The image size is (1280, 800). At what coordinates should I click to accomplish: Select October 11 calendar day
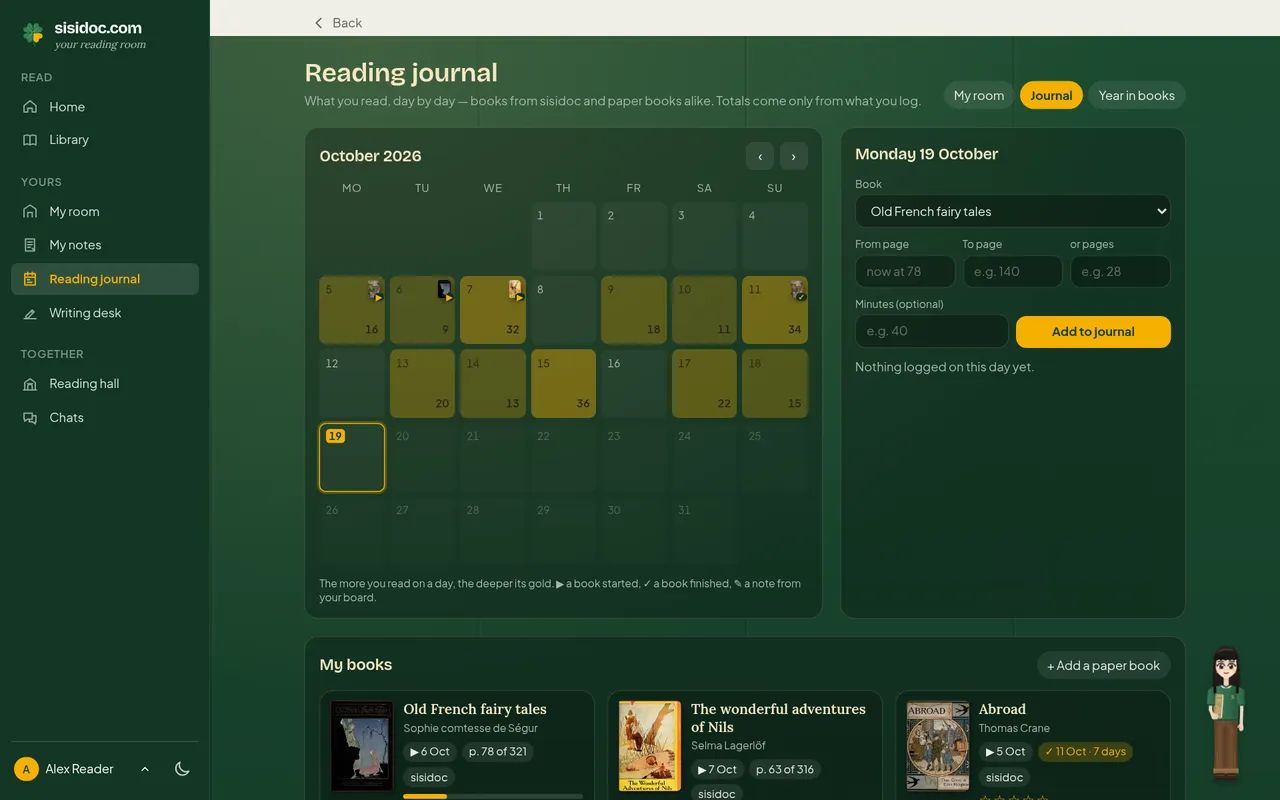coord(775,310)
